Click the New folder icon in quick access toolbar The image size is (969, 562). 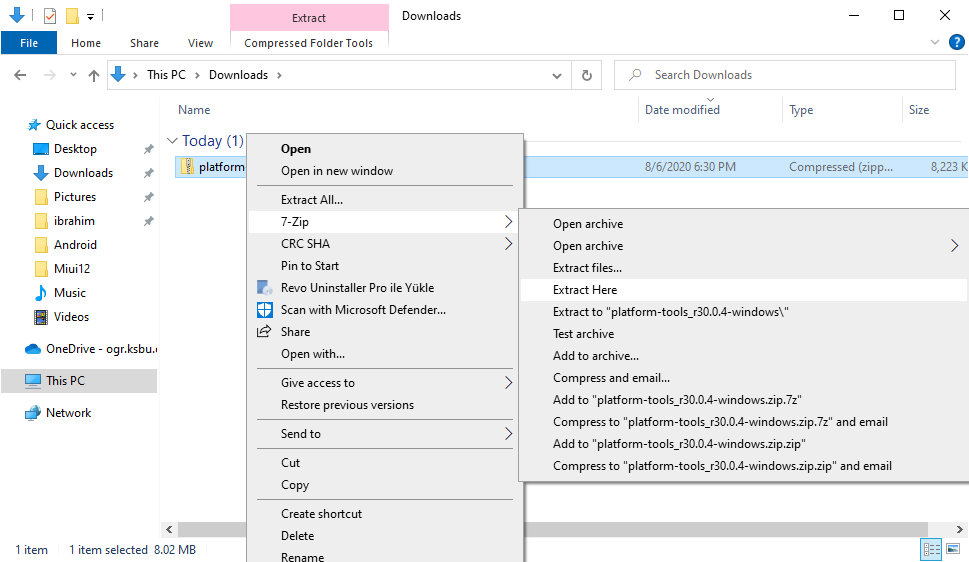[72, 15]
